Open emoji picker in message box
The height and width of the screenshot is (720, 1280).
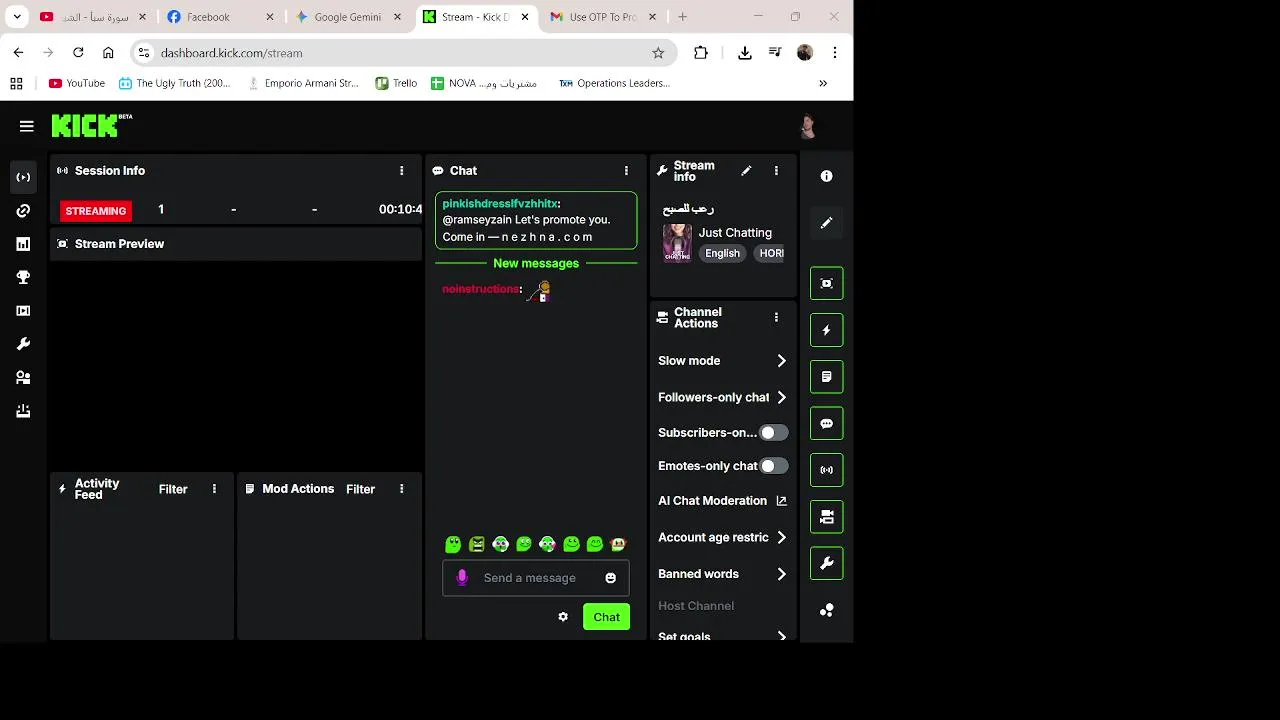610,578
